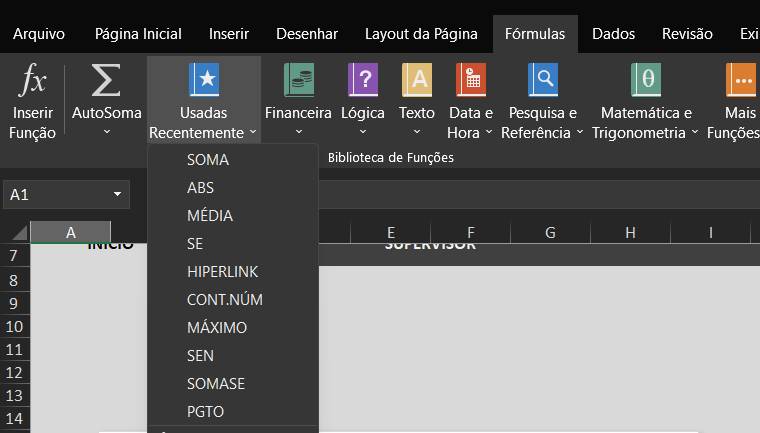Select MÉDIA in the recent functions menu
Viewport: 760px width, 433px height.
233,216
